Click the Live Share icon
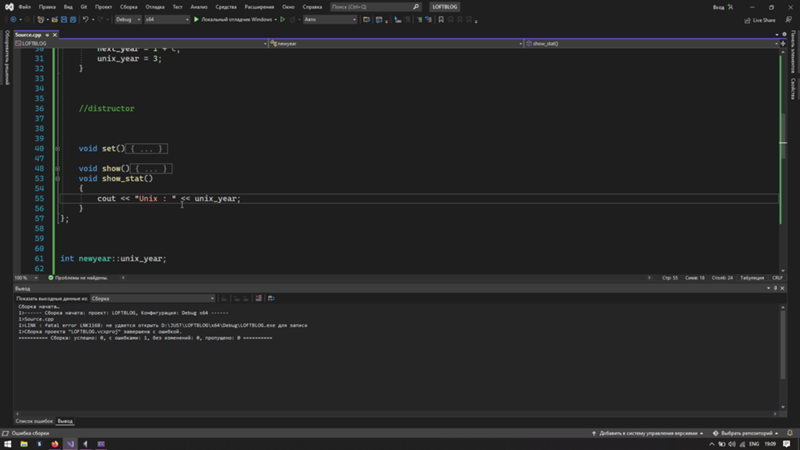The image size is (800, 450). [761, 19]
